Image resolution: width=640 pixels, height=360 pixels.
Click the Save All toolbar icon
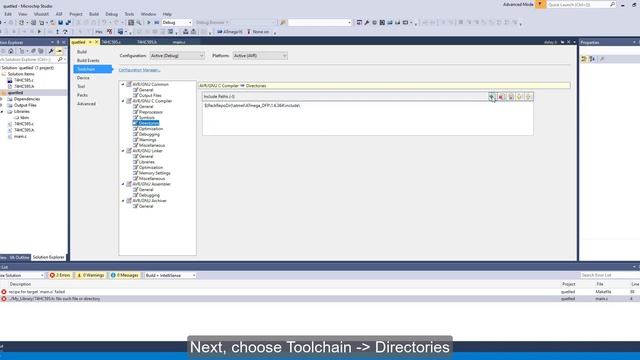point(68,22)
